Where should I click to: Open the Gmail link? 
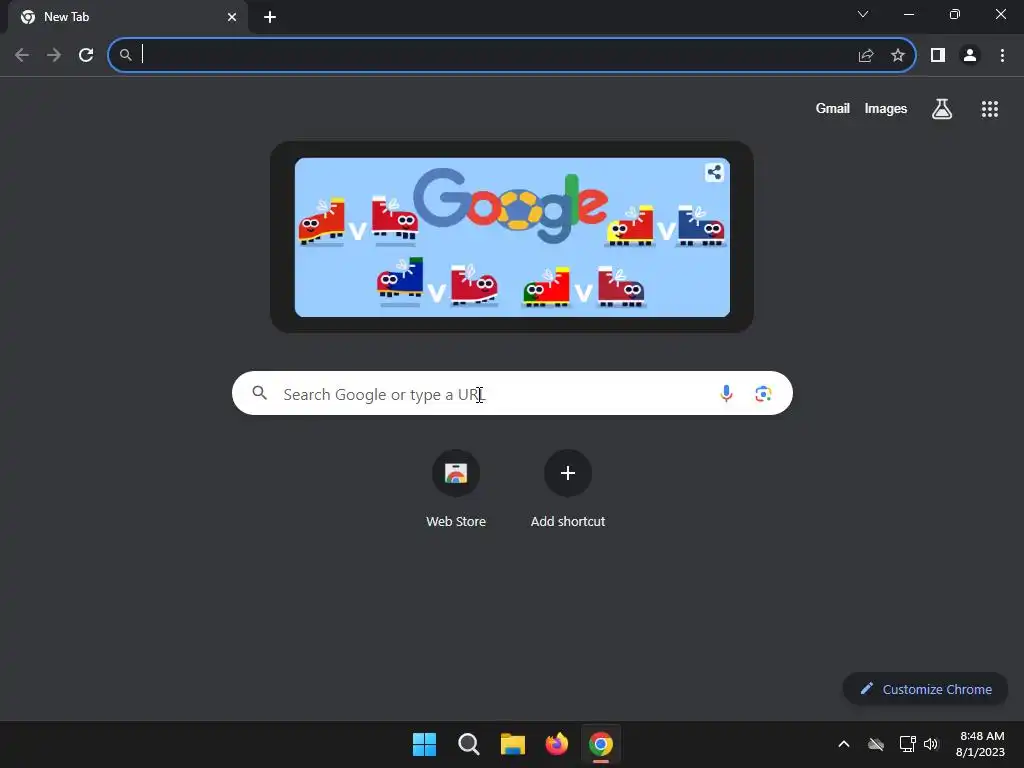point(832,108)
